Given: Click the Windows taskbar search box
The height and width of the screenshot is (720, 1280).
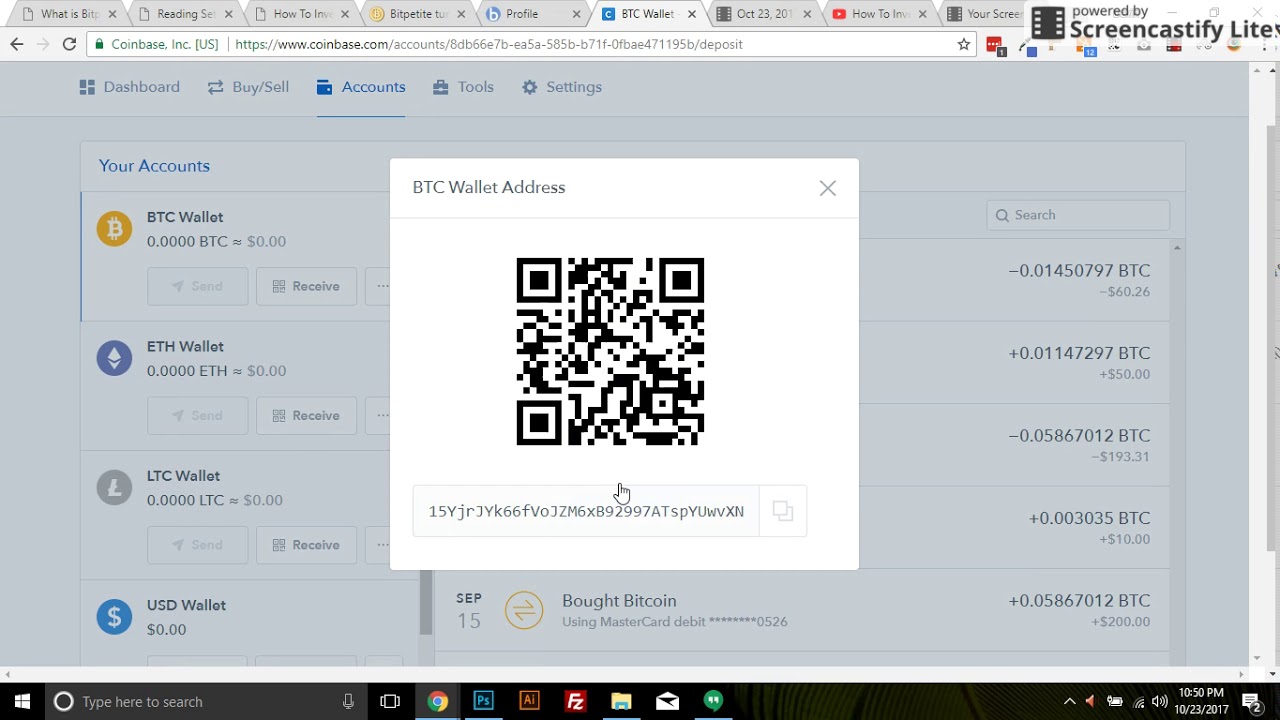Looking at the screenshot, I should coord(205,701).
